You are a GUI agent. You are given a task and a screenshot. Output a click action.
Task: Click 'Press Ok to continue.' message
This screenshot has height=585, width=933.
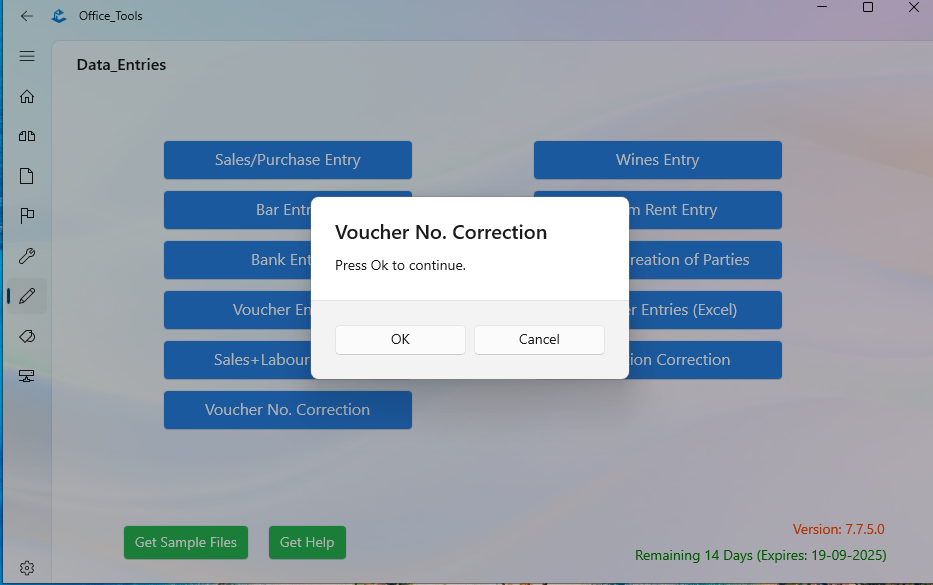[400, 265]
